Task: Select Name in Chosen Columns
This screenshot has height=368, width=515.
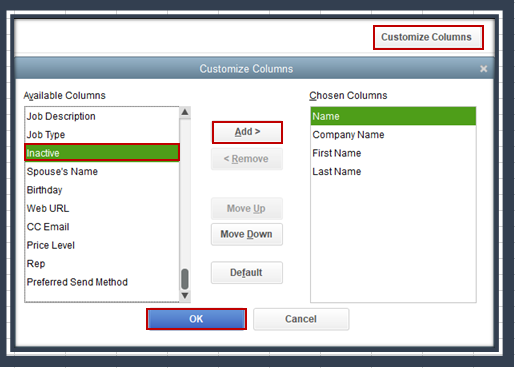Action: click(393, 116)
